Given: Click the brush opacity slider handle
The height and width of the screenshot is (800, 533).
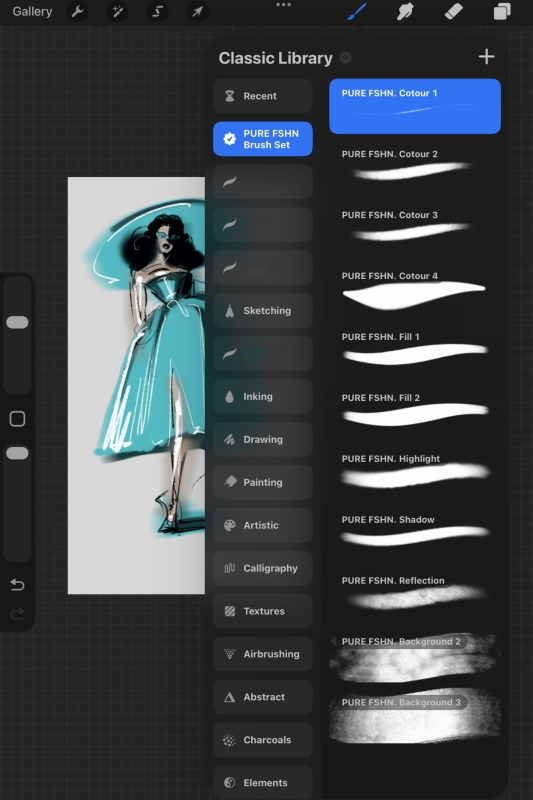Looking at the screenshot, I should (x=17, y=453).
